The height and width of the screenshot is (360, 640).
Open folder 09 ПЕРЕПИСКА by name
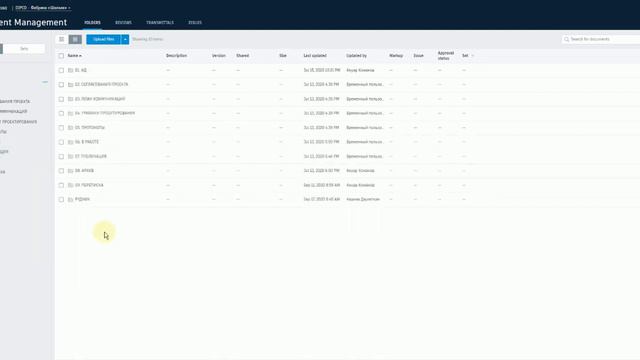(89, 185)
